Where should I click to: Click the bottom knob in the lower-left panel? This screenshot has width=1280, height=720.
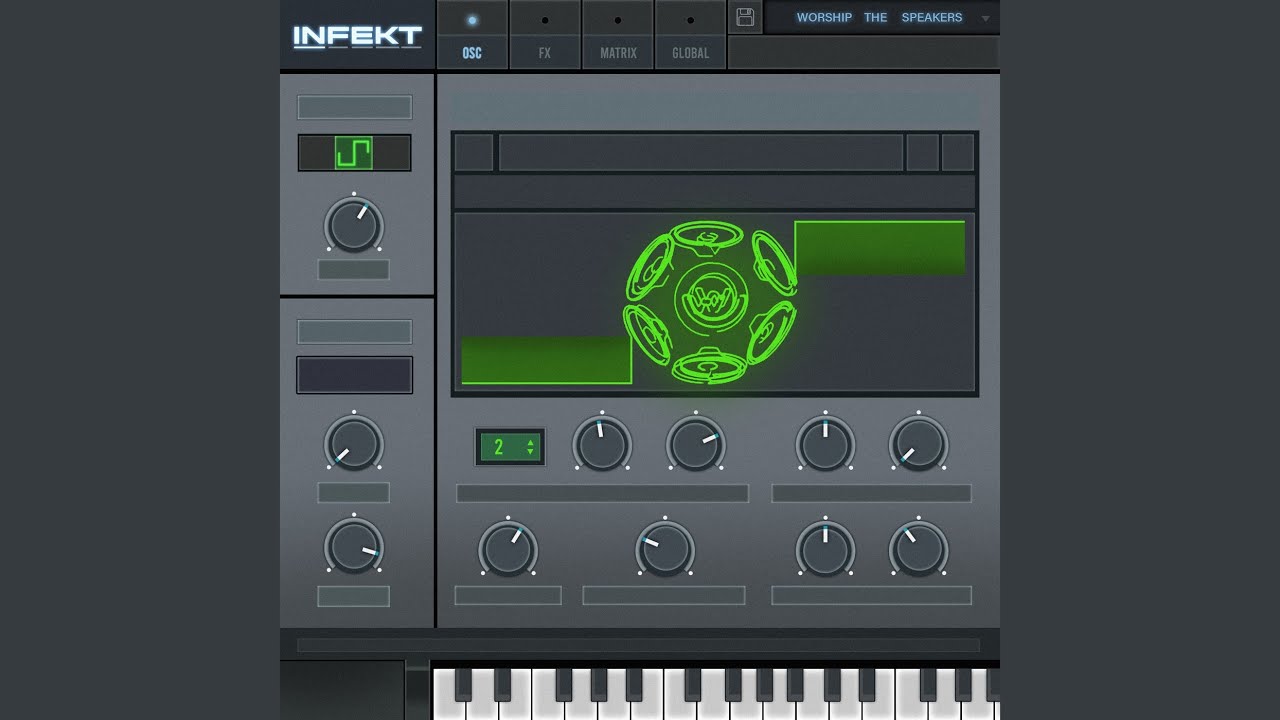coord(354,546)
